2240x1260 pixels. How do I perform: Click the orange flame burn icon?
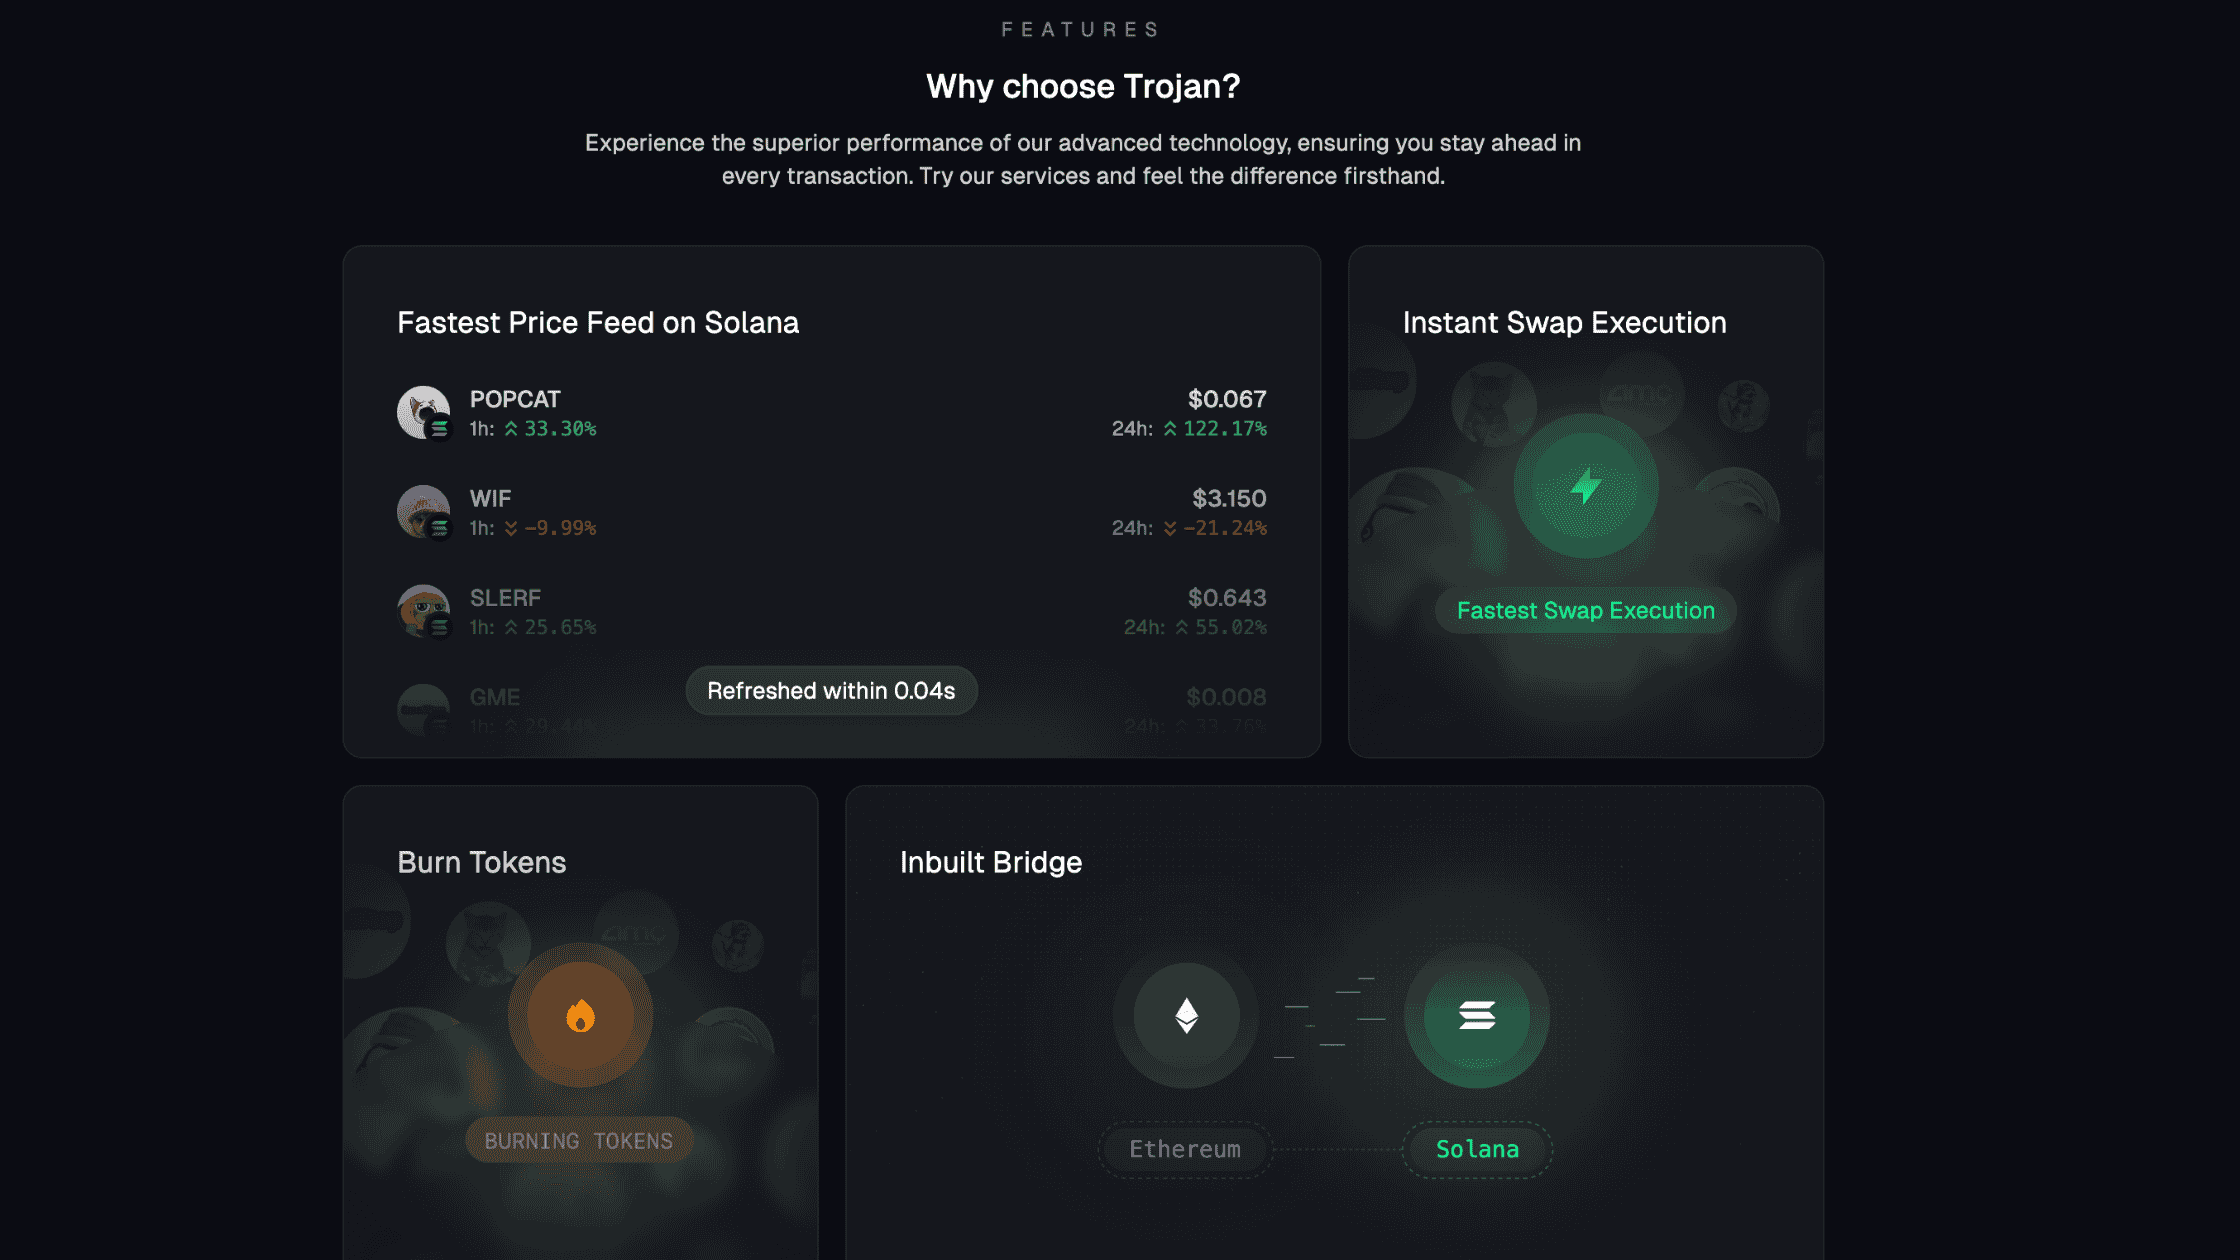click(x=580, y=1016)
